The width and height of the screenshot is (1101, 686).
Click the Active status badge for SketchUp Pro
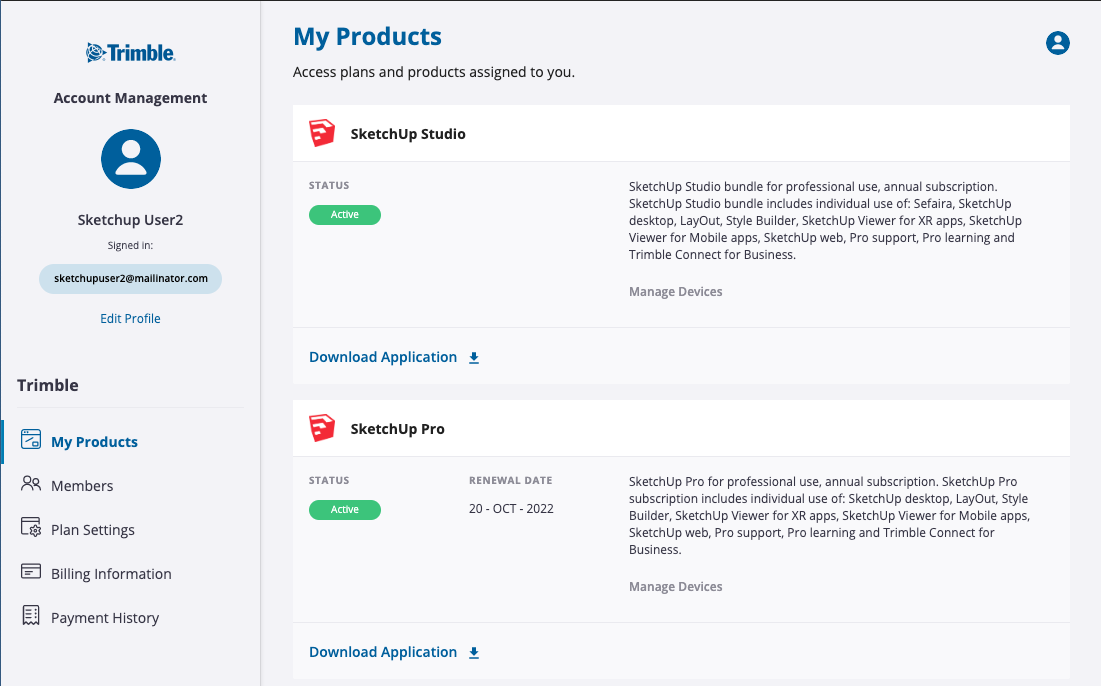pos(345,510)
